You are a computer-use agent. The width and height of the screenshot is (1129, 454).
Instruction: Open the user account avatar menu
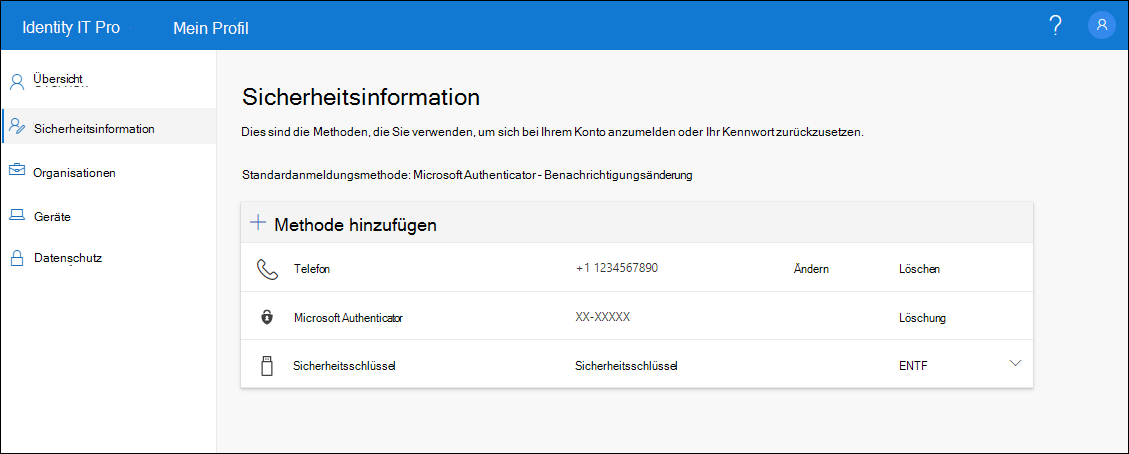click(1102, 25)
